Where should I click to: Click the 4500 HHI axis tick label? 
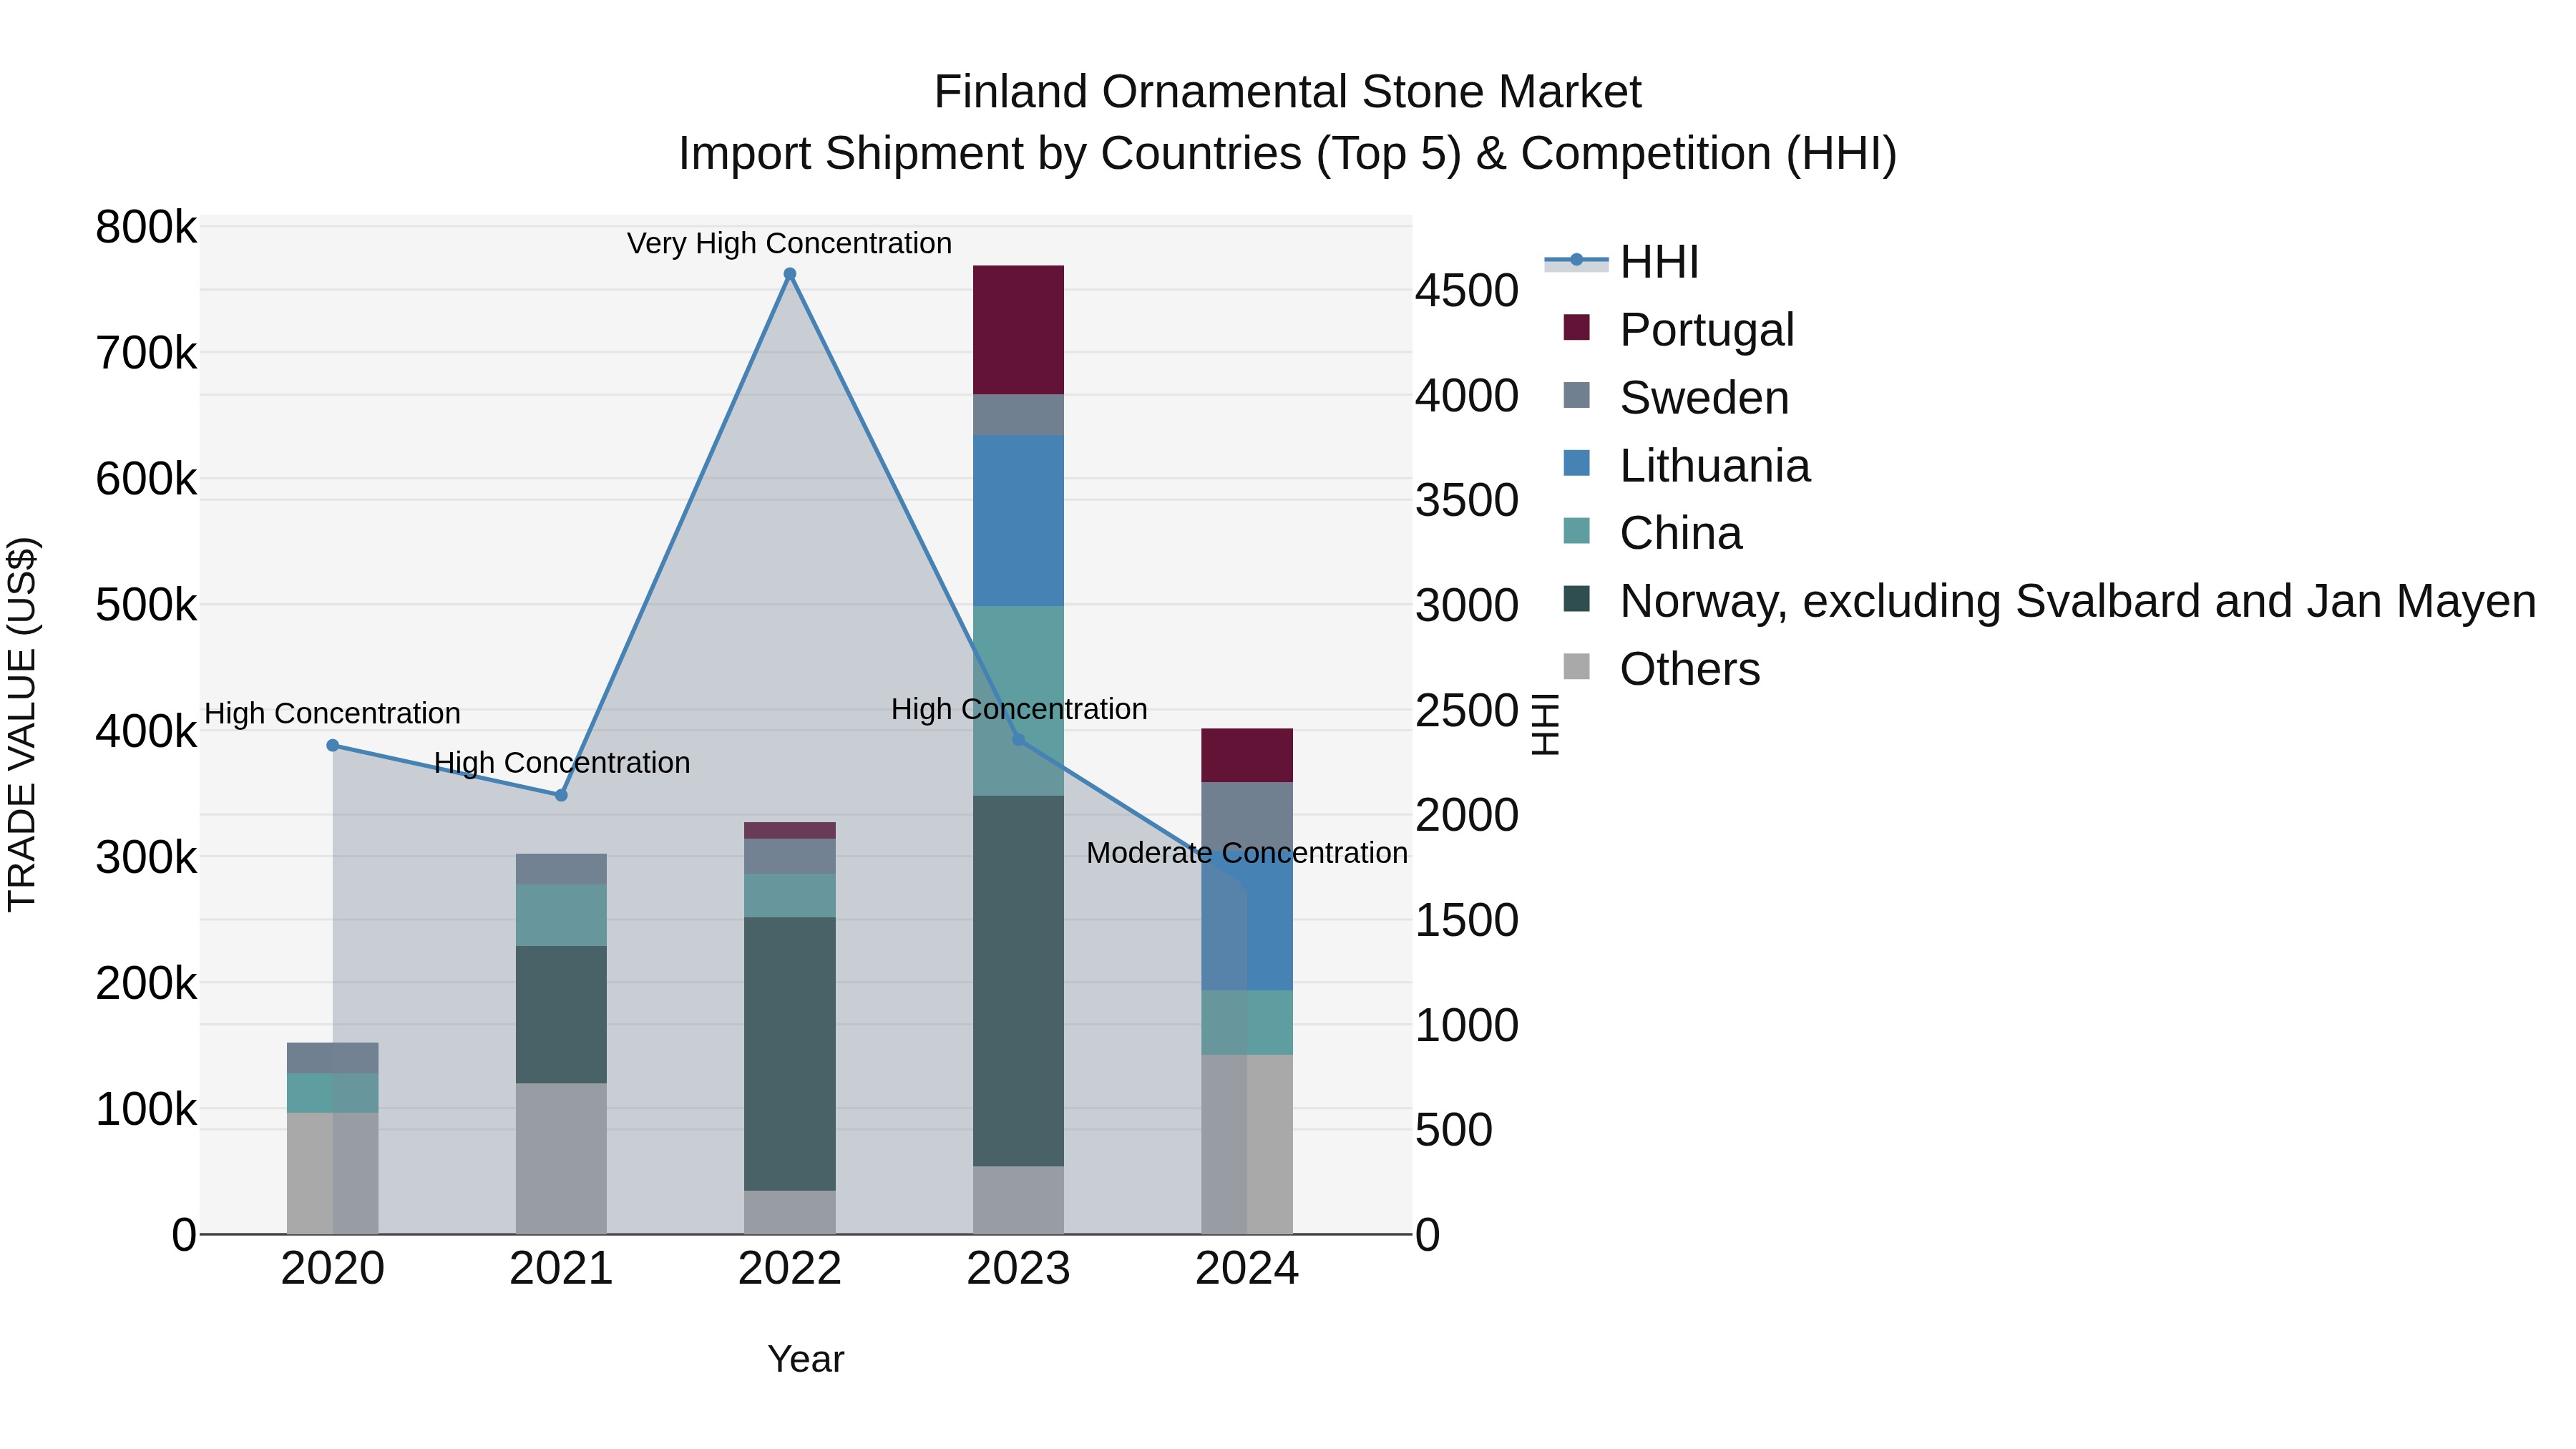pos(1467,291)
